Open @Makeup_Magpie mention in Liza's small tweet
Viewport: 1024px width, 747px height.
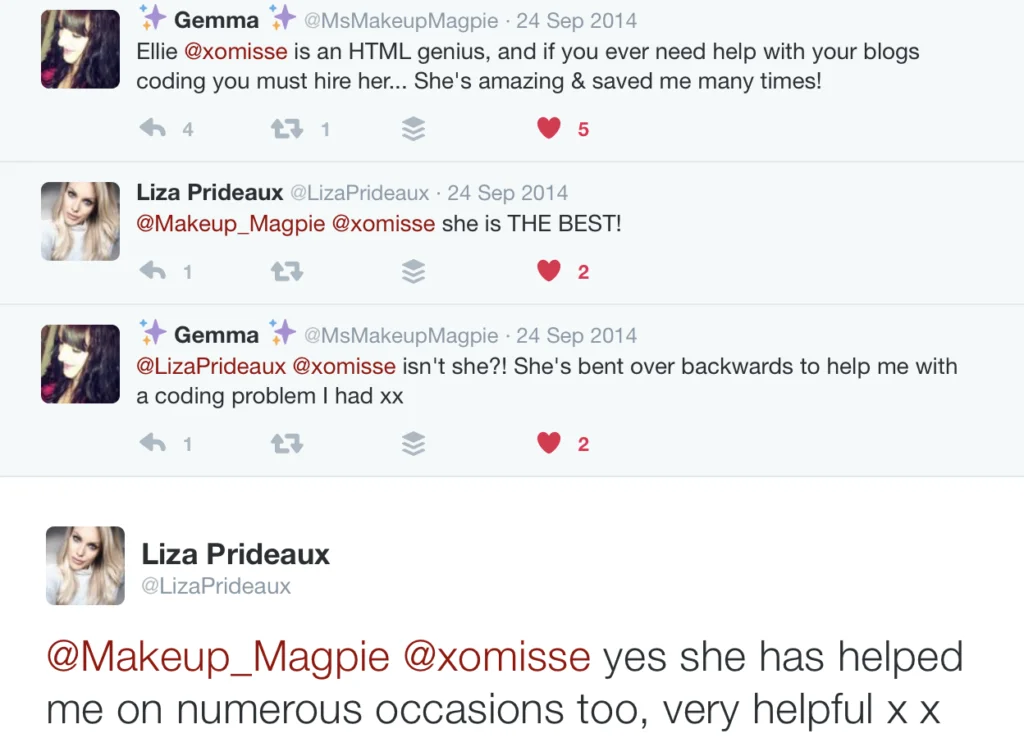231,224
